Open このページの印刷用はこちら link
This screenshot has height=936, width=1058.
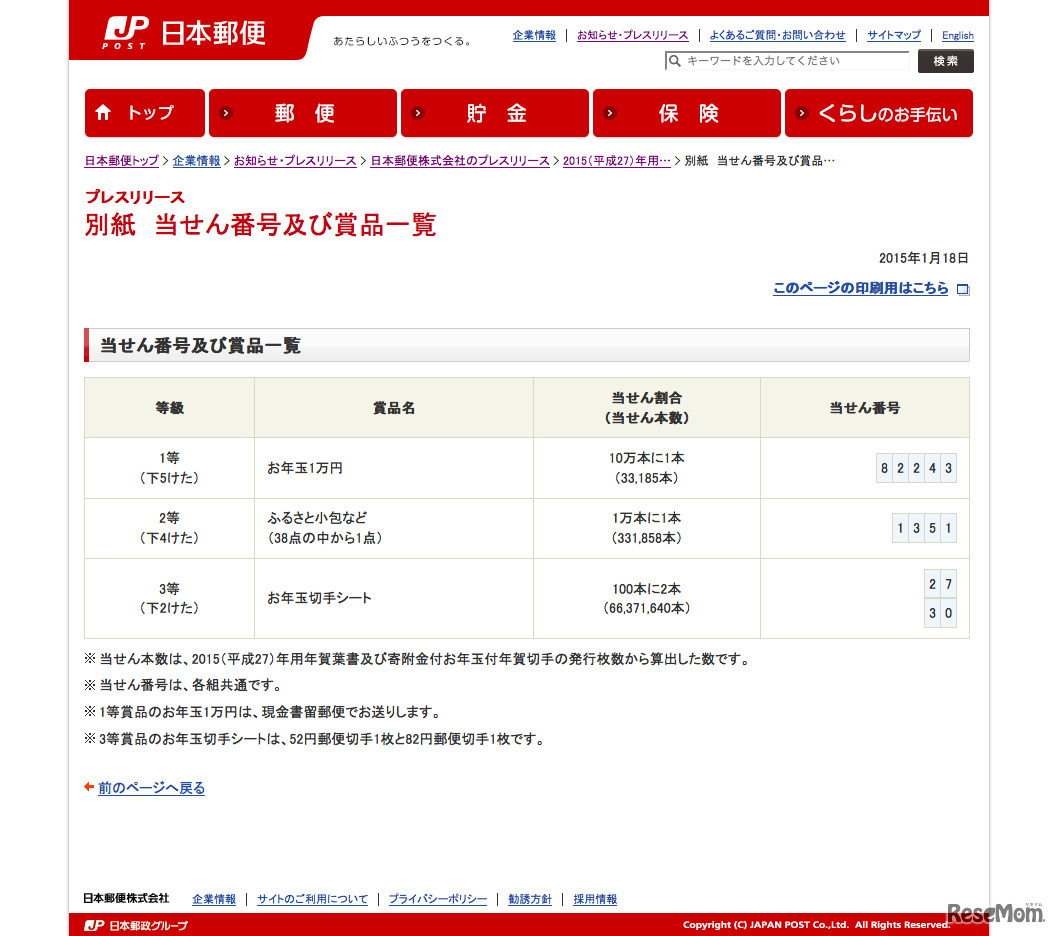[x=860, y=288]
